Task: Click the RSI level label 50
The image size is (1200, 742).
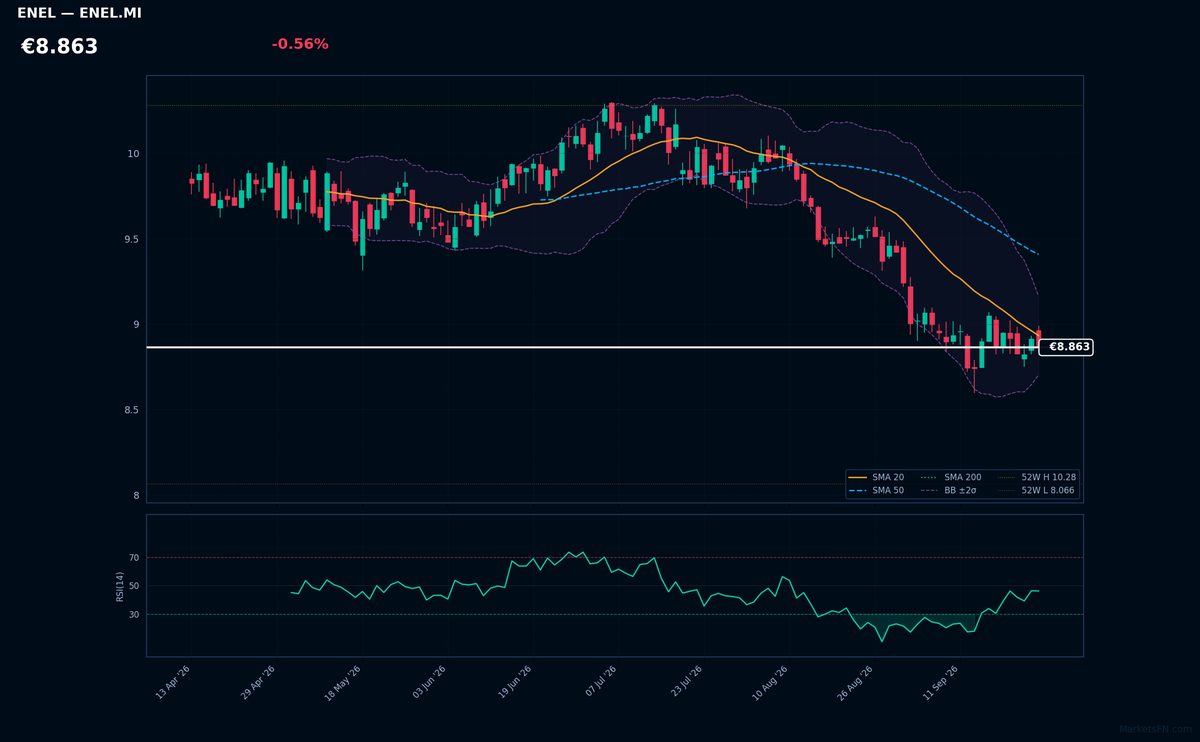Action: [x=134, y=586]
